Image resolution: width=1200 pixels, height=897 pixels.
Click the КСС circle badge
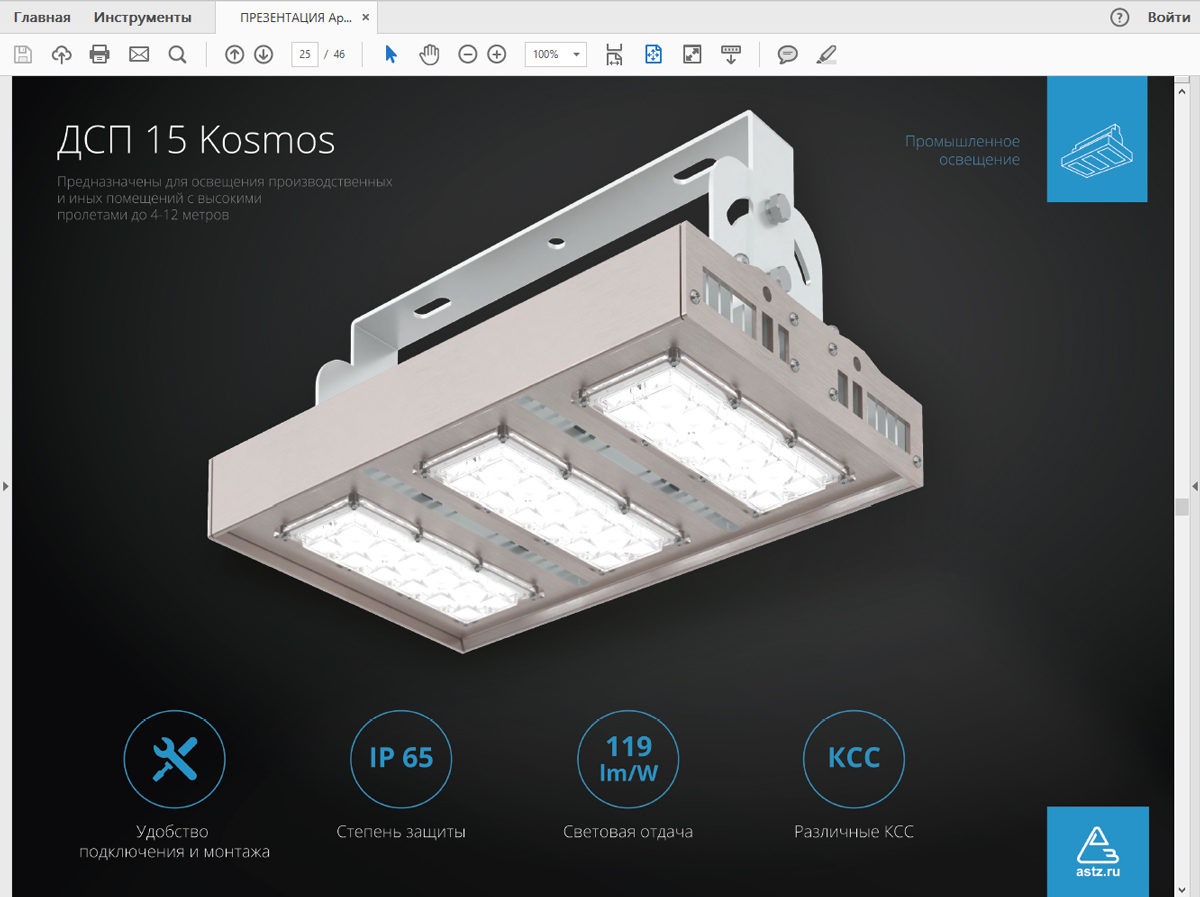click(854, 759)
